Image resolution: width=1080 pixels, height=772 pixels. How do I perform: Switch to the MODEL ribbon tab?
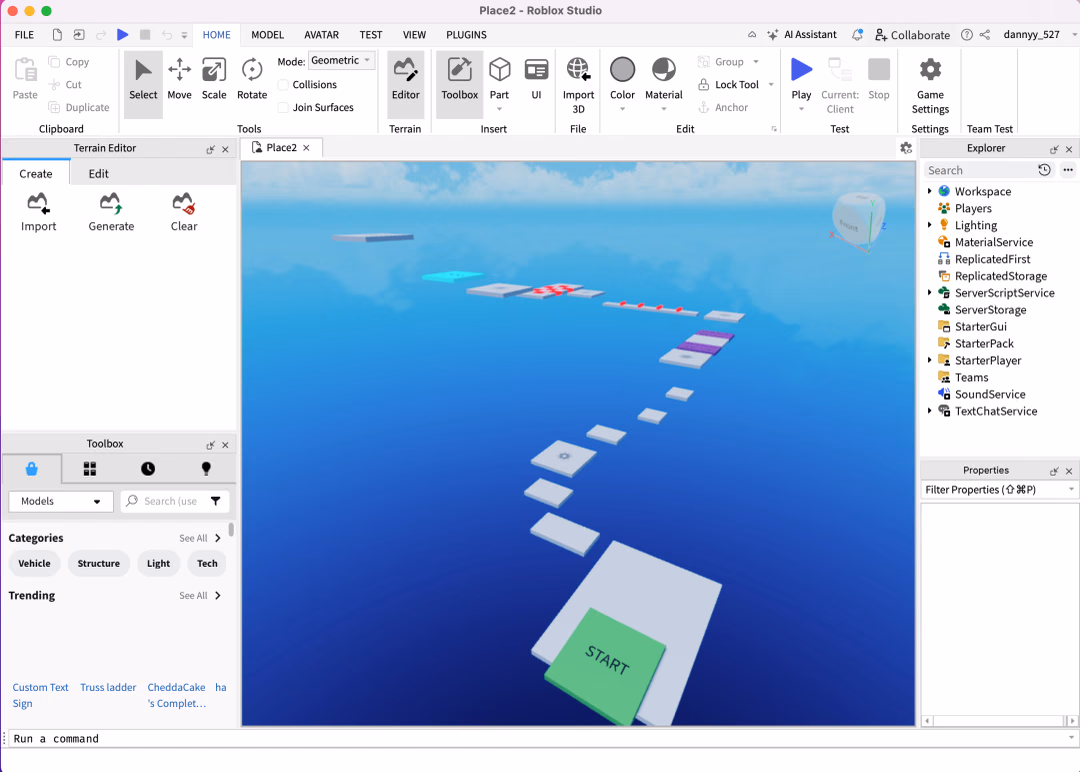267,35
